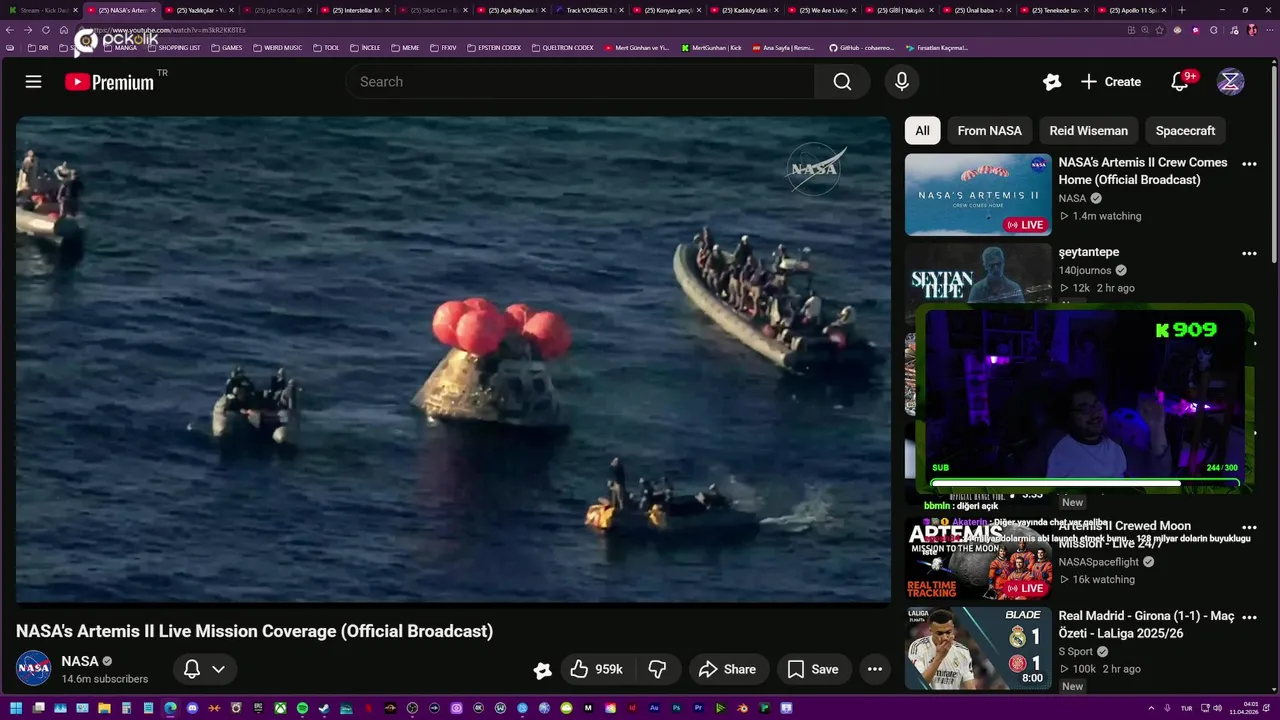1280x720 pixels.
Task: Select the Reid Wiseman filter chip
Action: click(x=1088, y=131)
